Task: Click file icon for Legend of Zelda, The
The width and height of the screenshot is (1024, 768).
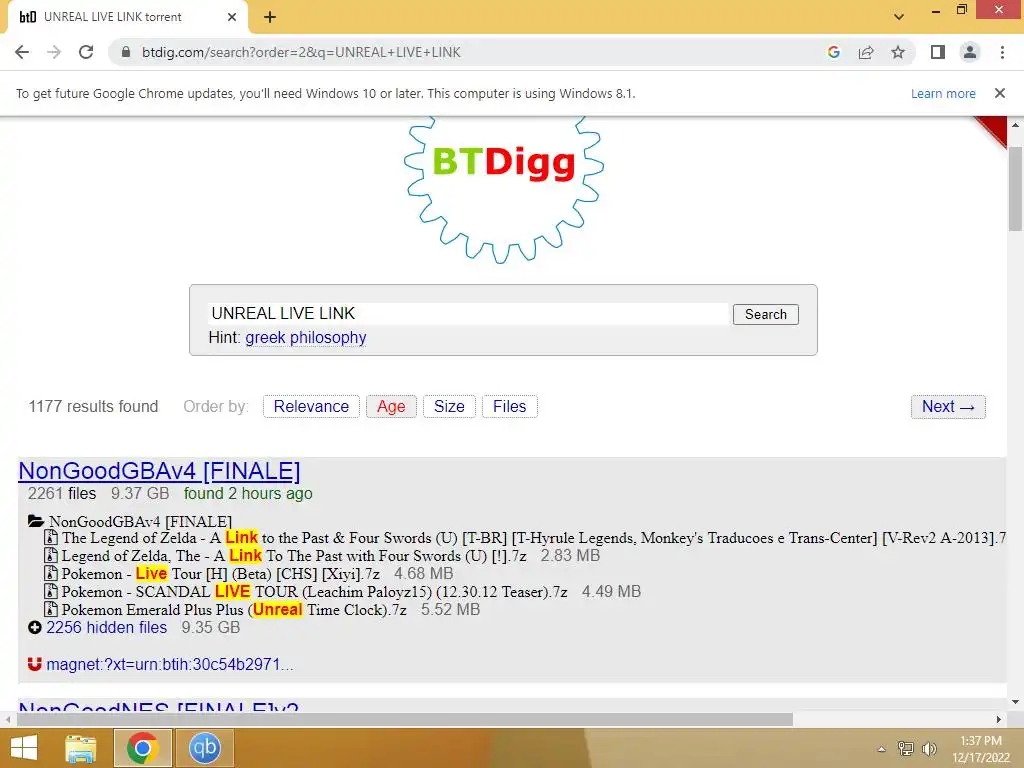Action: [50, 555]
